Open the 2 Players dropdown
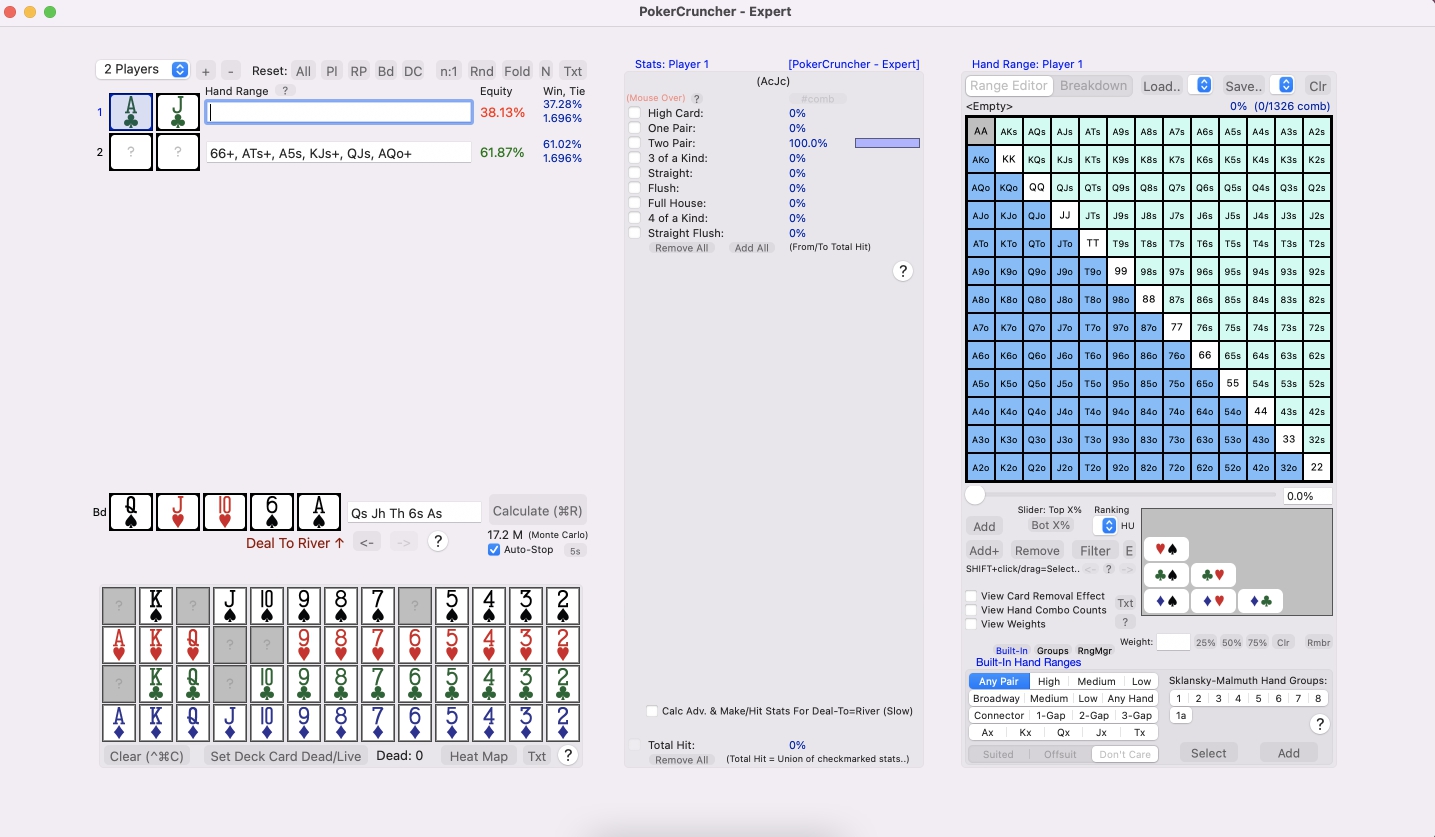Viewport: 1435px width, 837px height. pyautogui.click(x=143, y=69)
